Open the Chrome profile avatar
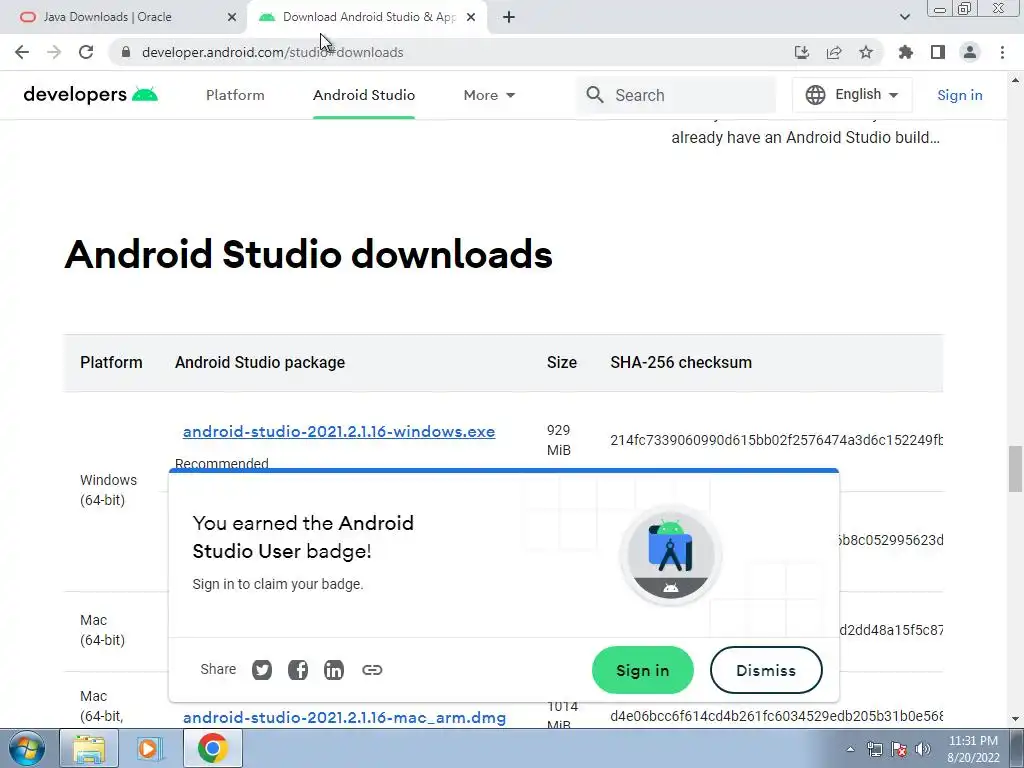 coord(970,52)
